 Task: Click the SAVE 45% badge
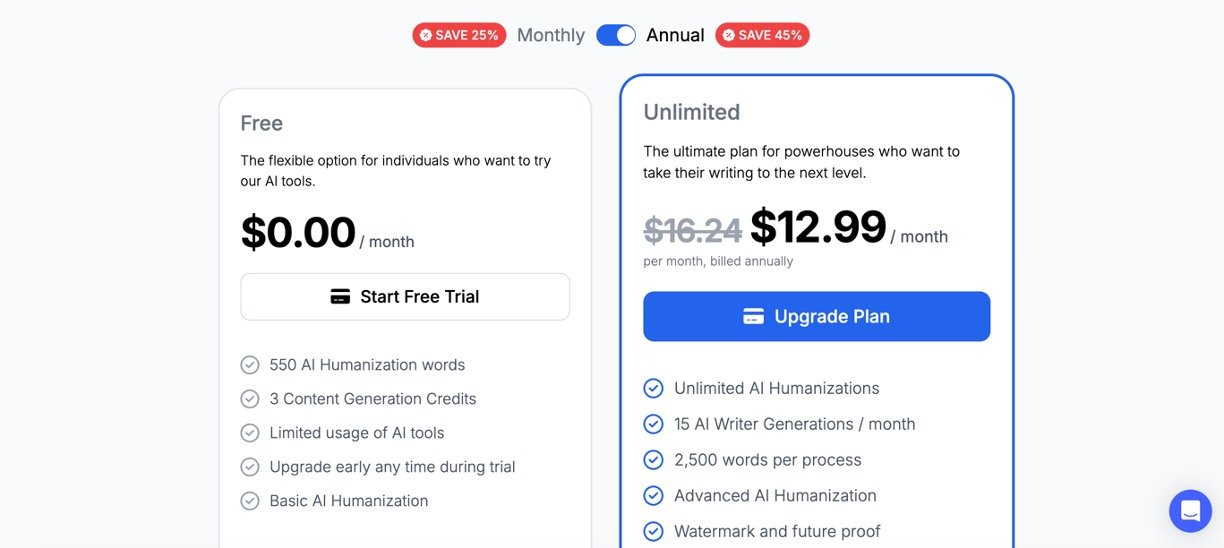[x=762, y=35]
